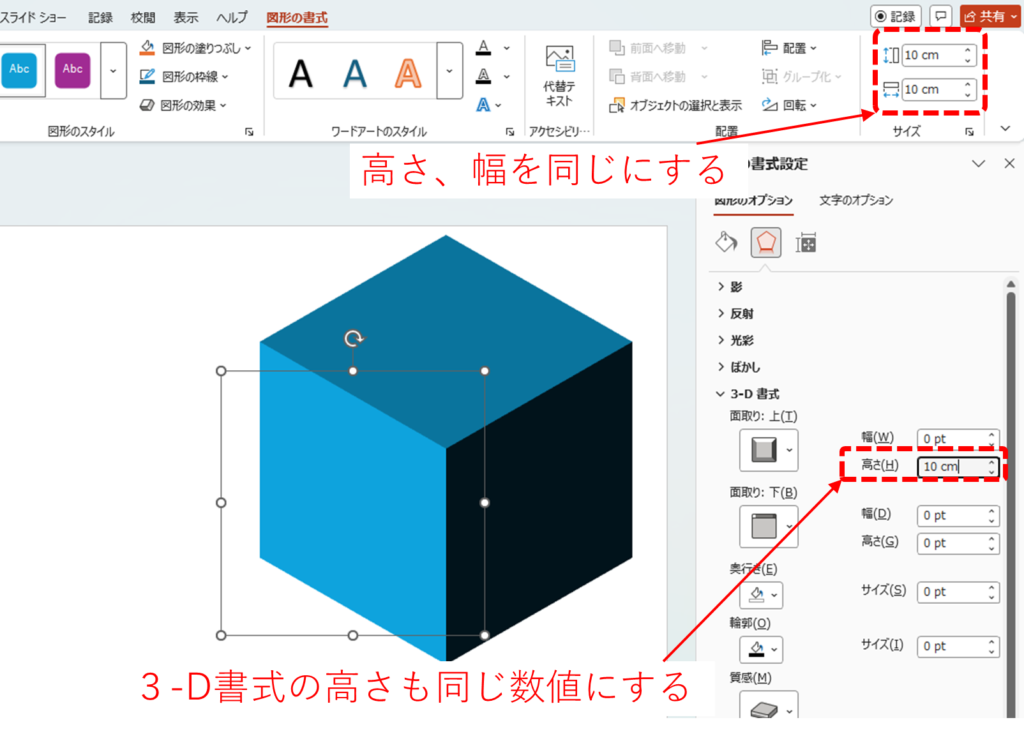Choose the orange outlined WordArt A style

click(x=407, y=72)
